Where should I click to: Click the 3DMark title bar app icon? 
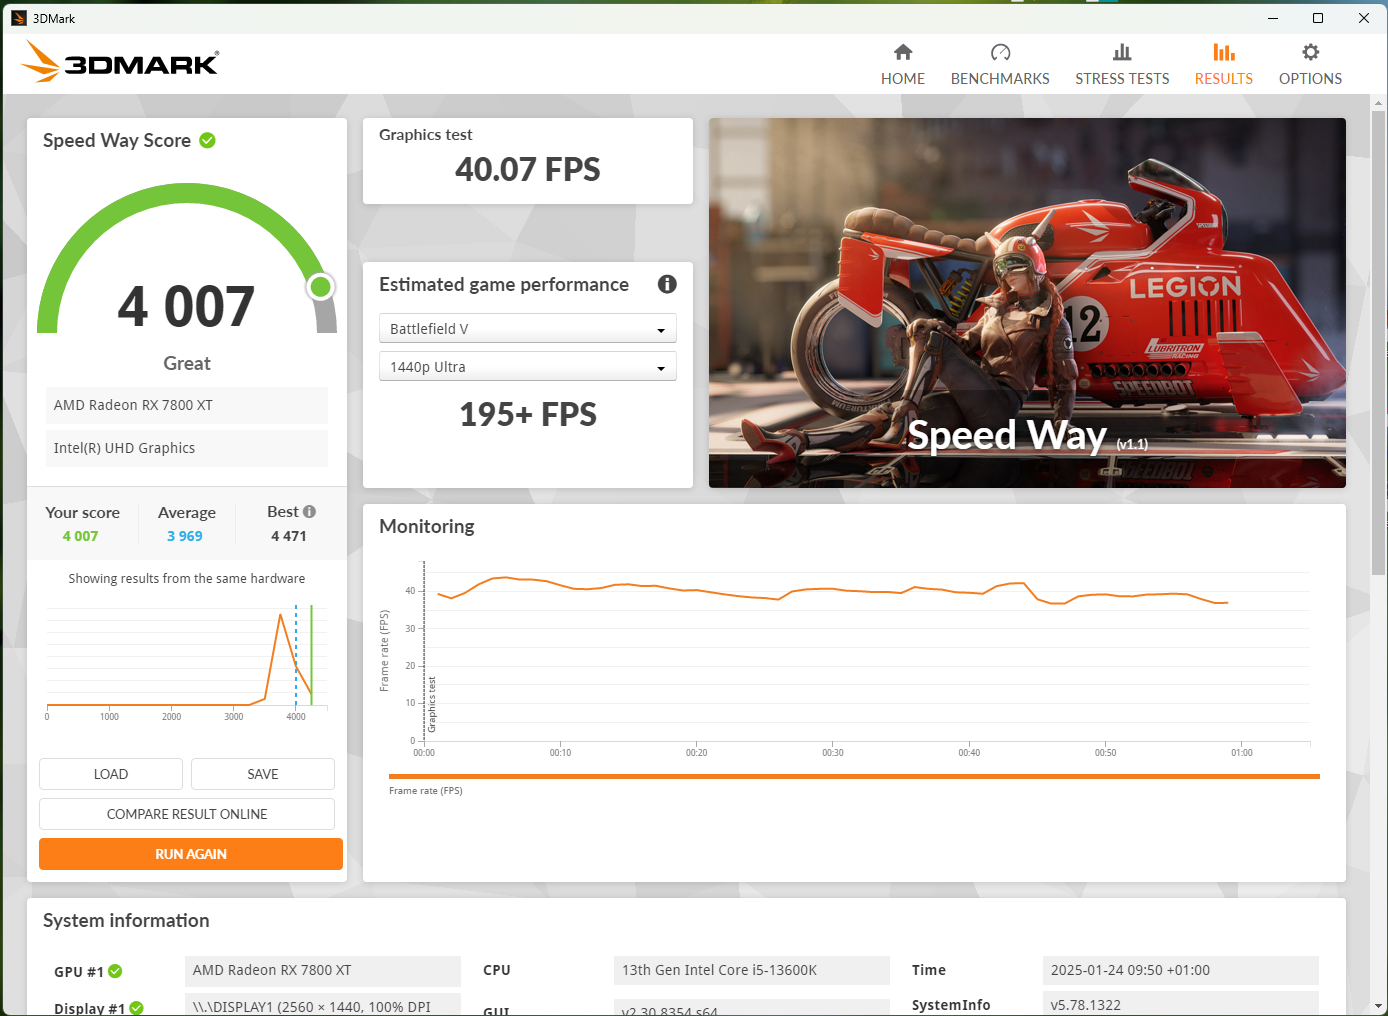(x=18, y=18)
